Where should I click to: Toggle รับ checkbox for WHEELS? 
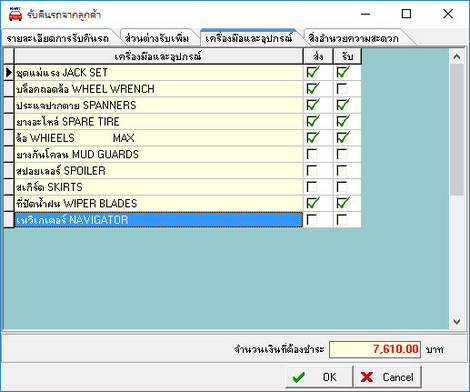(342, 138)
